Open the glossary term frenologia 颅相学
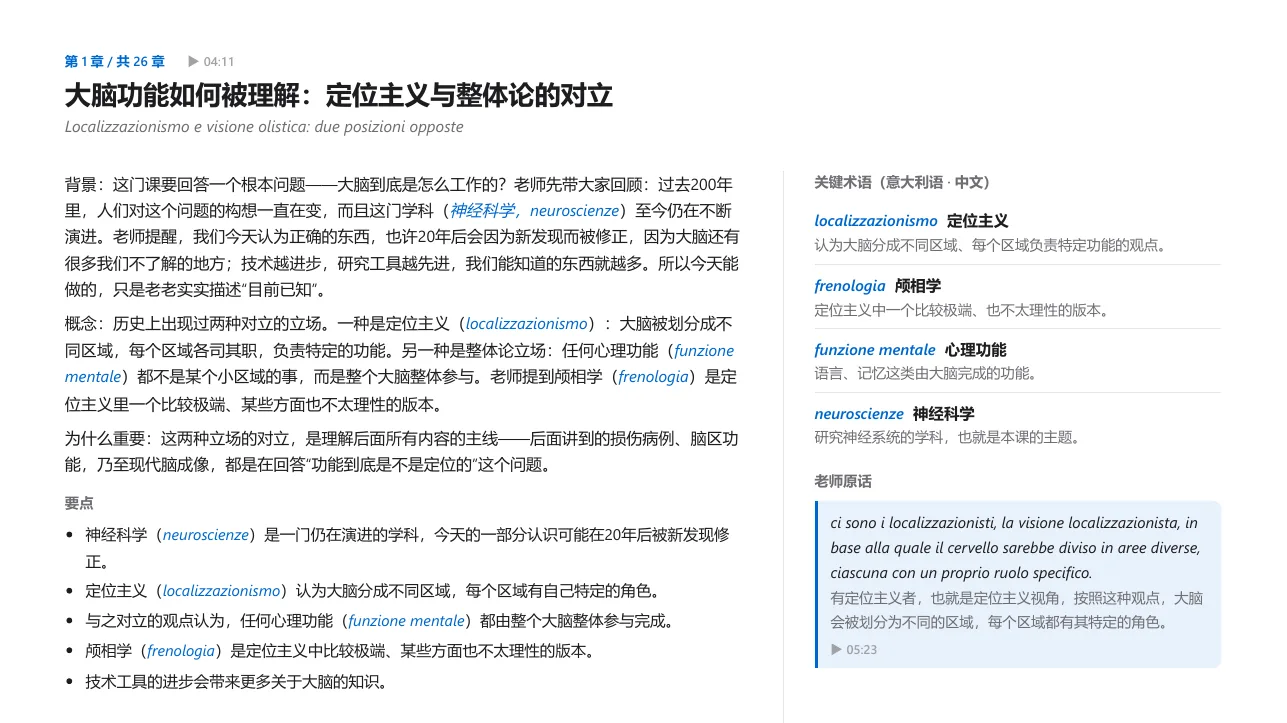The image size is (1287, 723). tap(877, 286)
